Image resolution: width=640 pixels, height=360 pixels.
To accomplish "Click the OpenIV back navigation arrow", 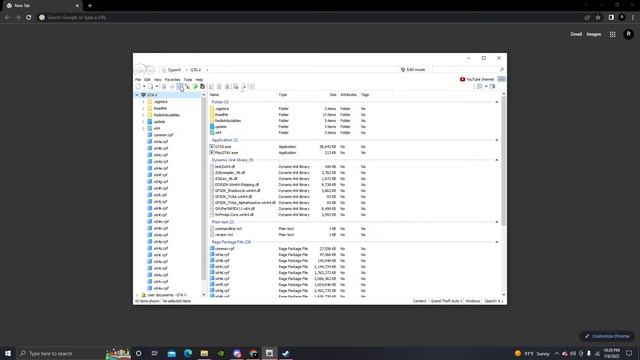I will (x=140, y=70).
